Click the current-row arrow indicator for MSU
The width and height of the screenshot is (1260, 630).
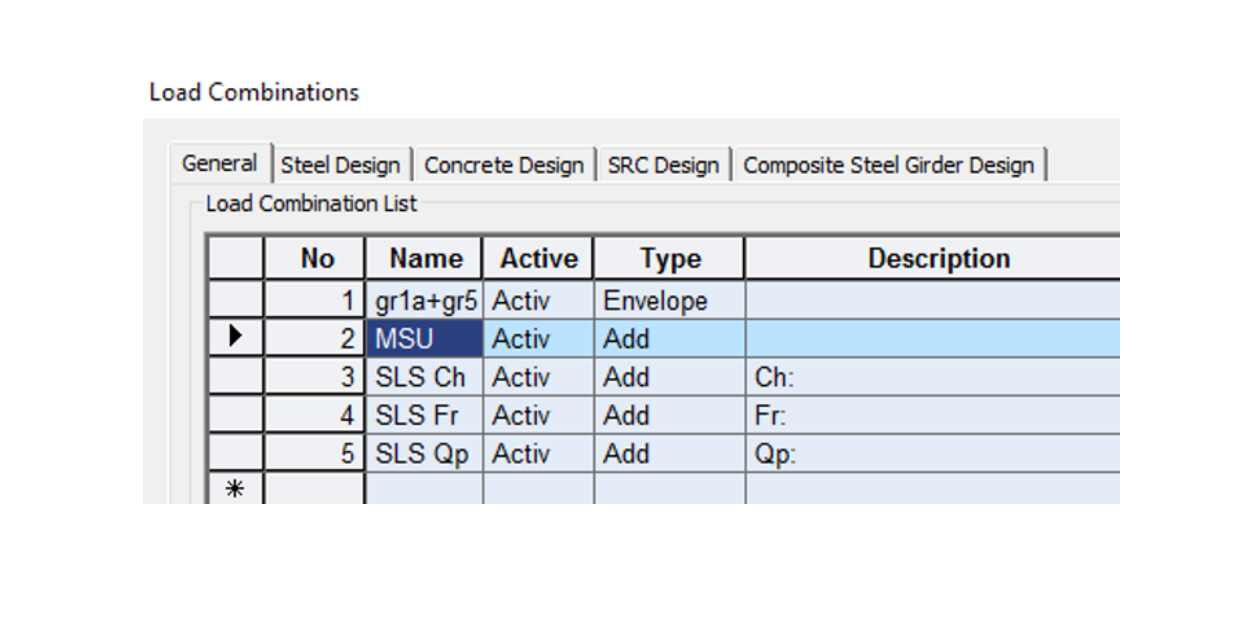pyautogui.click(x=236, y=338)
